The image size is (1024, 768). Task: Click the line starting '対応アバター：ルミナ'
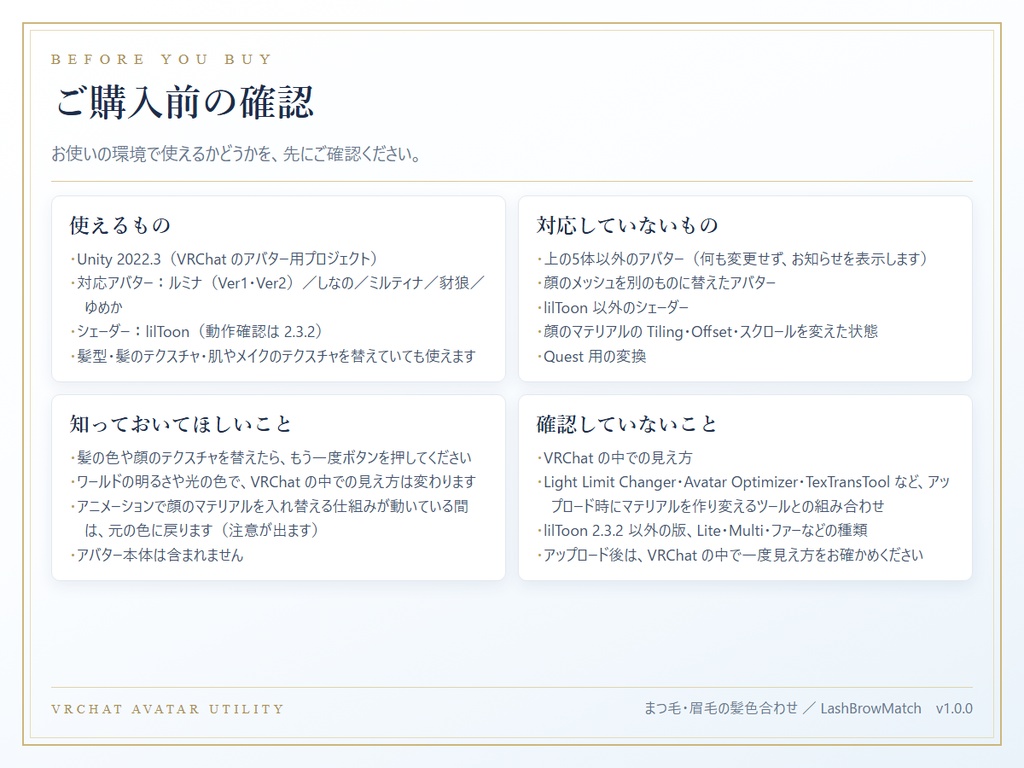pyautogui.click(x=278, y=283)
